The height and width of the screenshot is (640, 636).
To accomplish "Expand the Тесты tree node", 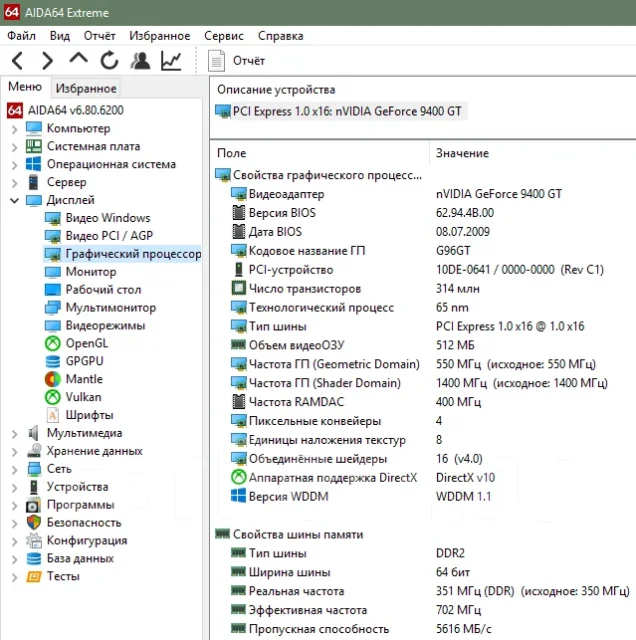I will click(x=15, y=577).
